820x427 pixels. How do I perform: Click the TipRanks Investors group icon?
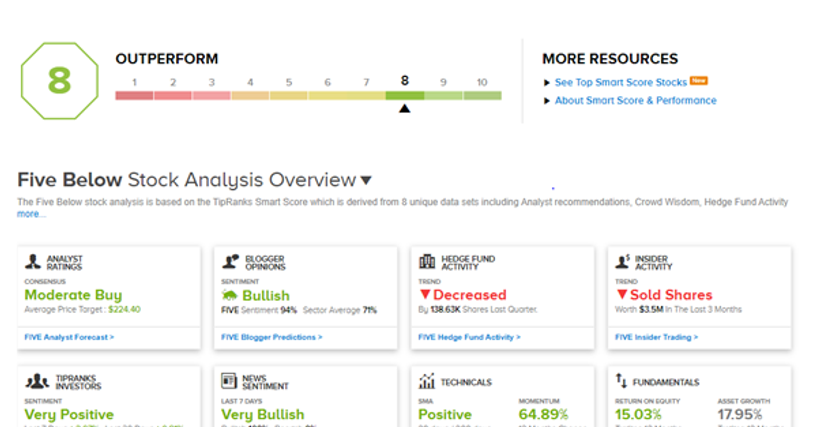(x=37, y=381)
